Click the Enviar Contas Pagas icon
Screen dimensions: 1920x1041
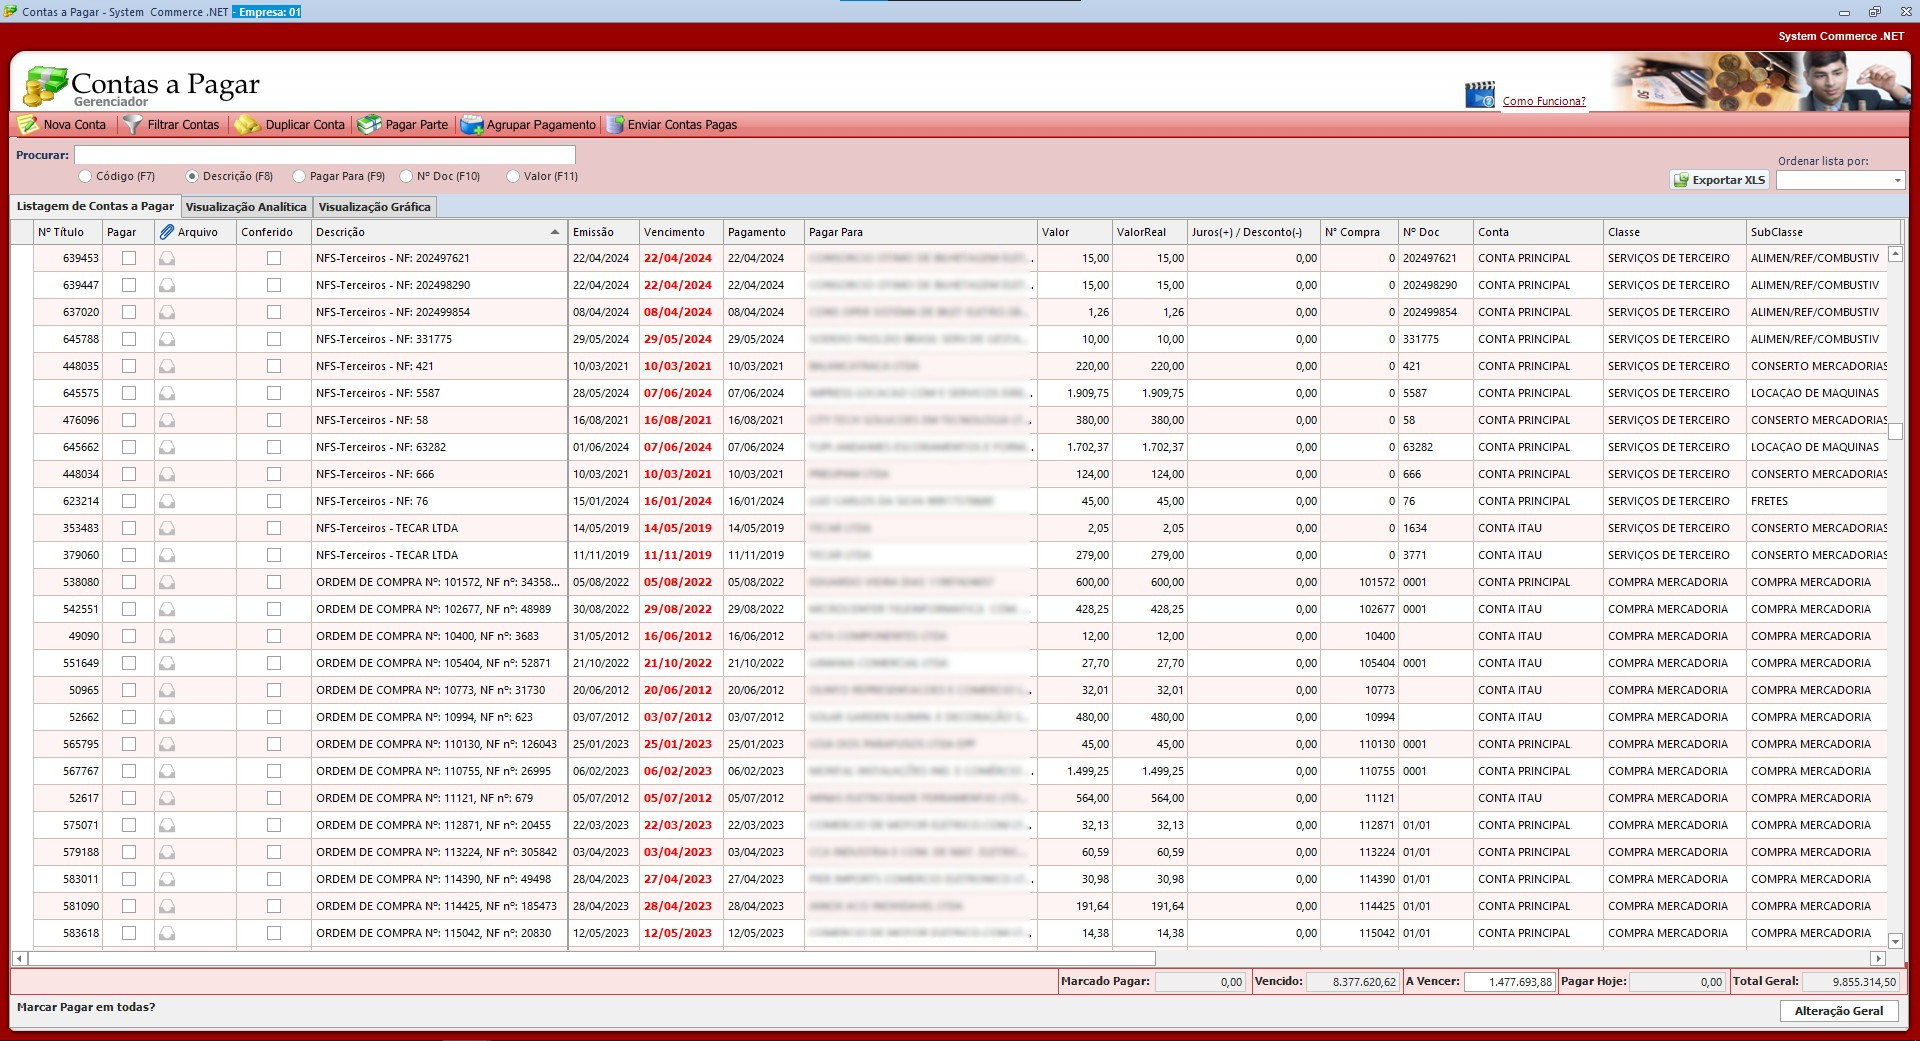coord(614,125)
